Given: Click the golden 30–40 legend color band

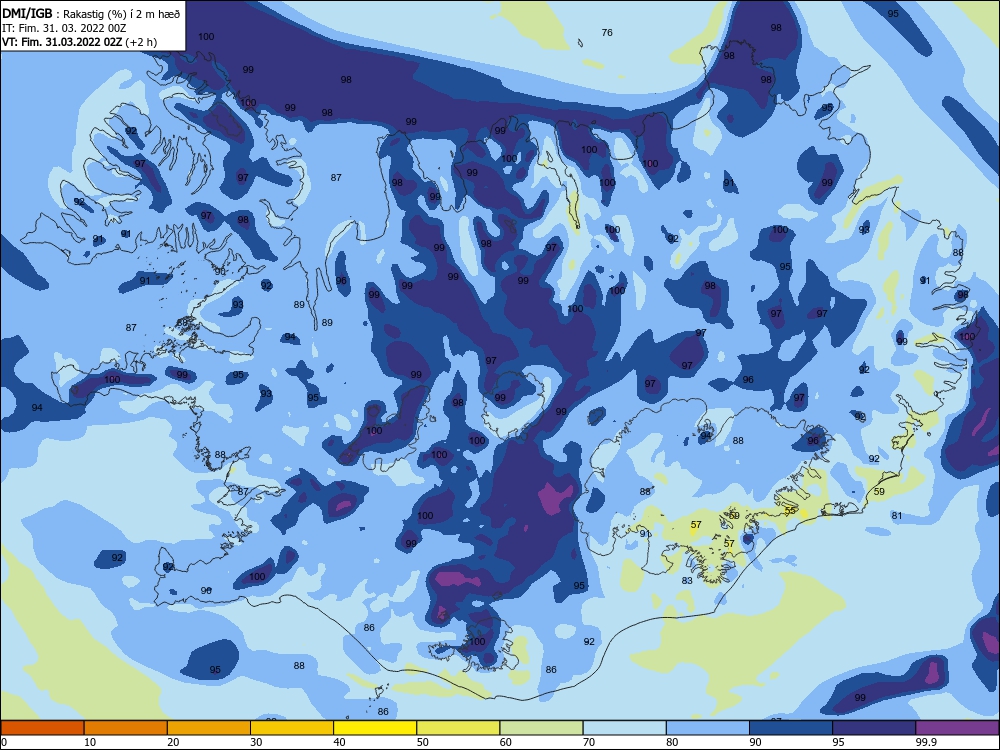Looking at the screenshot, I should pos(292,728).
